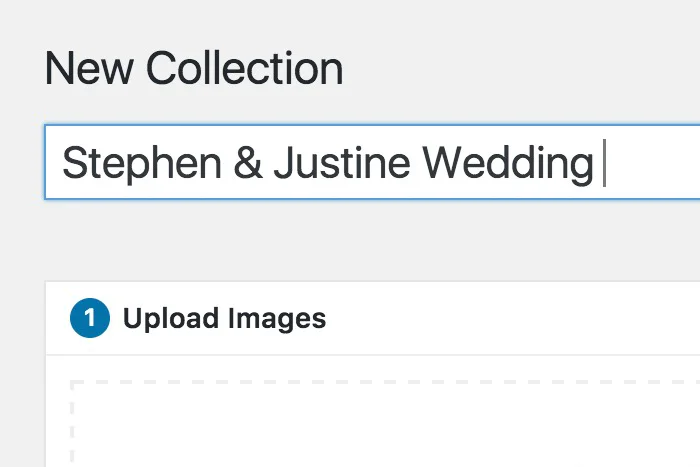Click the word Collection in the heading

pyautogui.click(x=245, y=69)
